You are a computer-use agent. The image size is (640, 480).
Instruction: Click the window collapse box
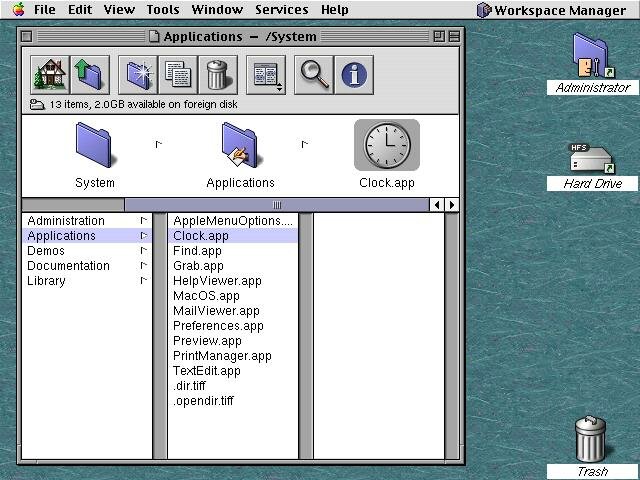[454, 37]
